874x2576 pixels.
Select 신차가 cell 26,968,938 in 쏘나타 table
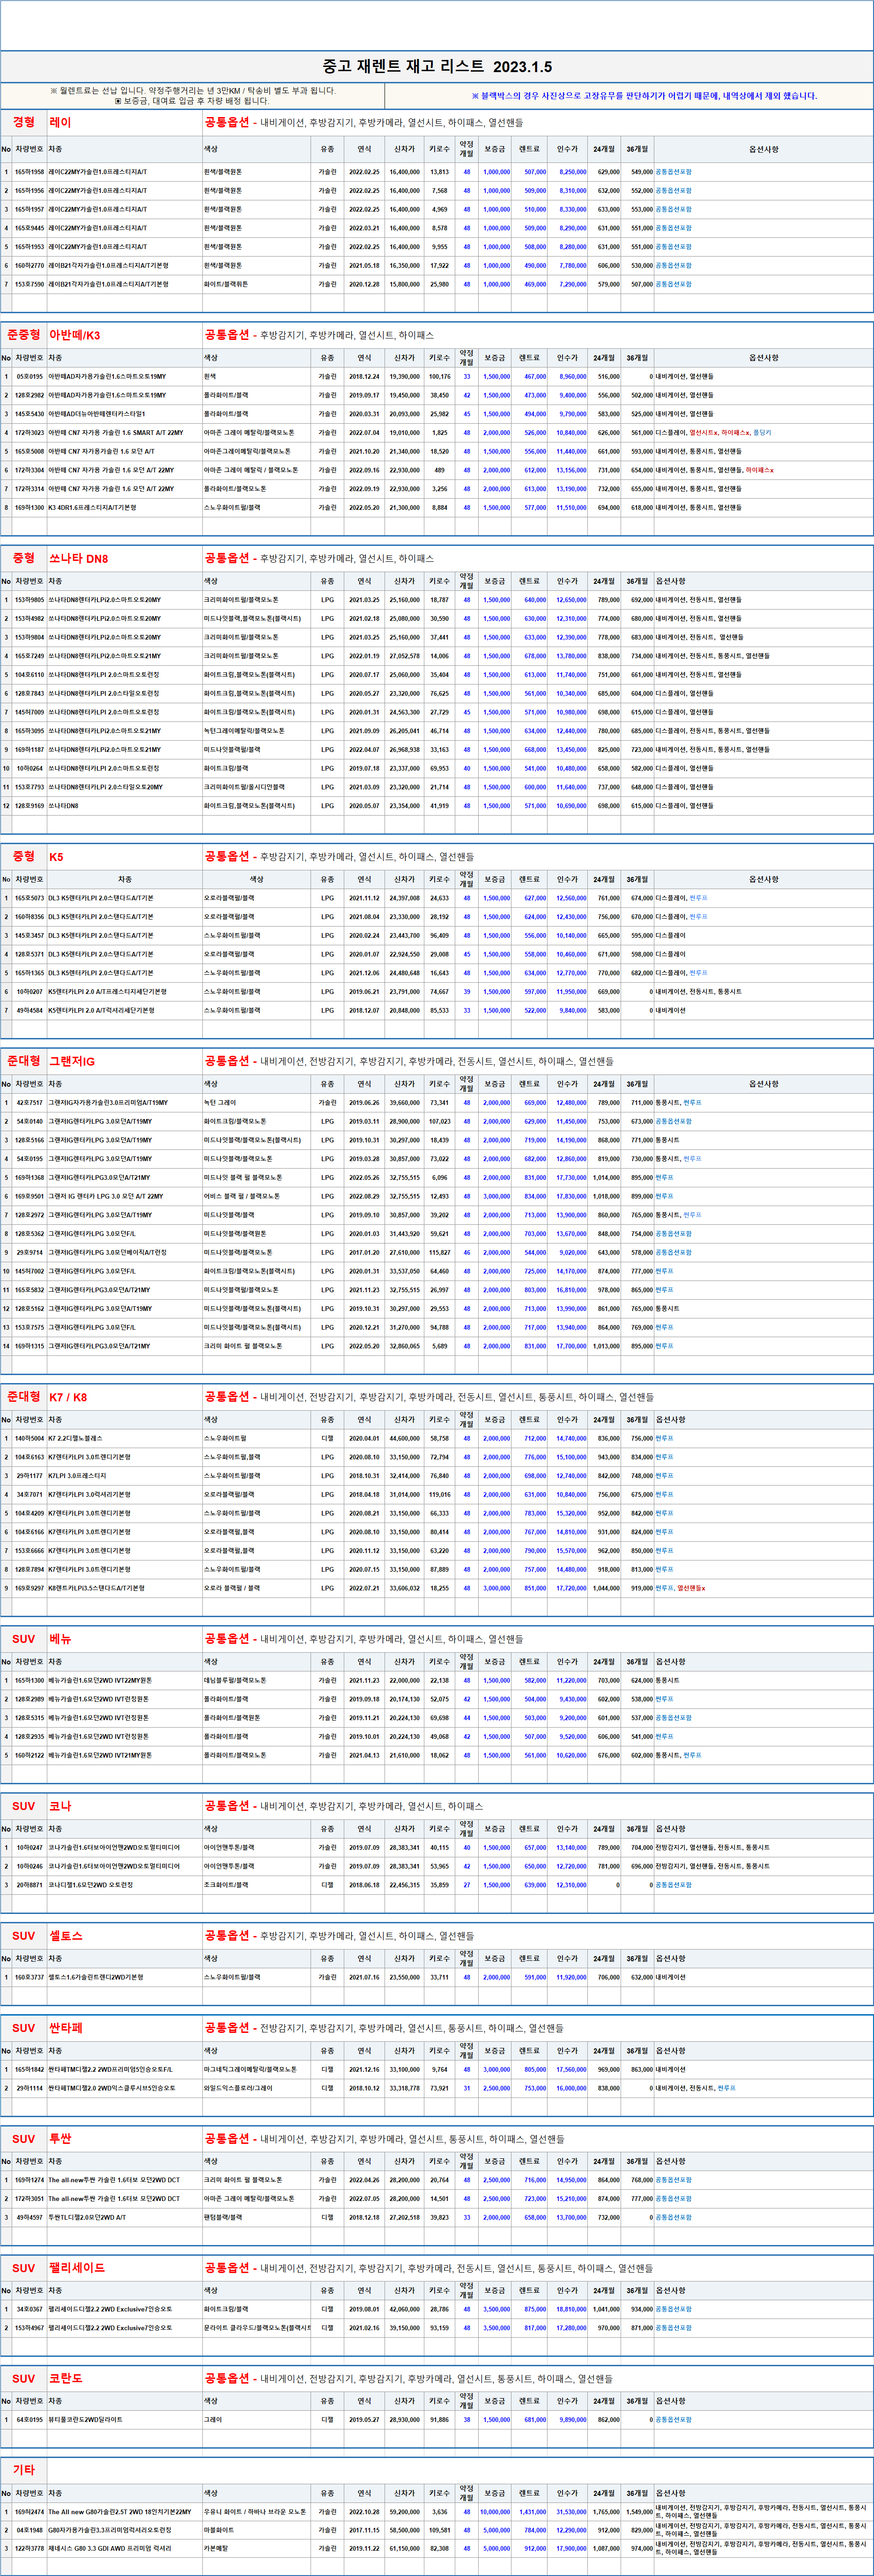tap(404, 750)
